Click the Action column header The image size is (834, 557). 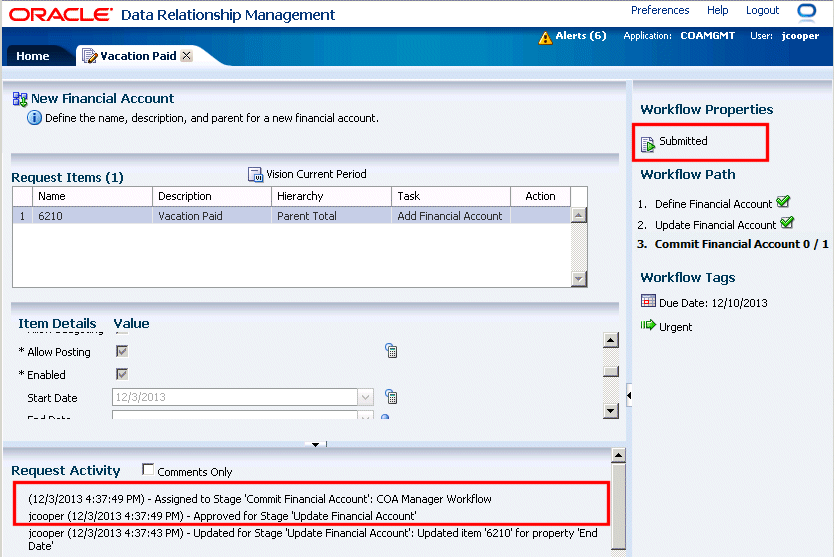coord(540,196)
